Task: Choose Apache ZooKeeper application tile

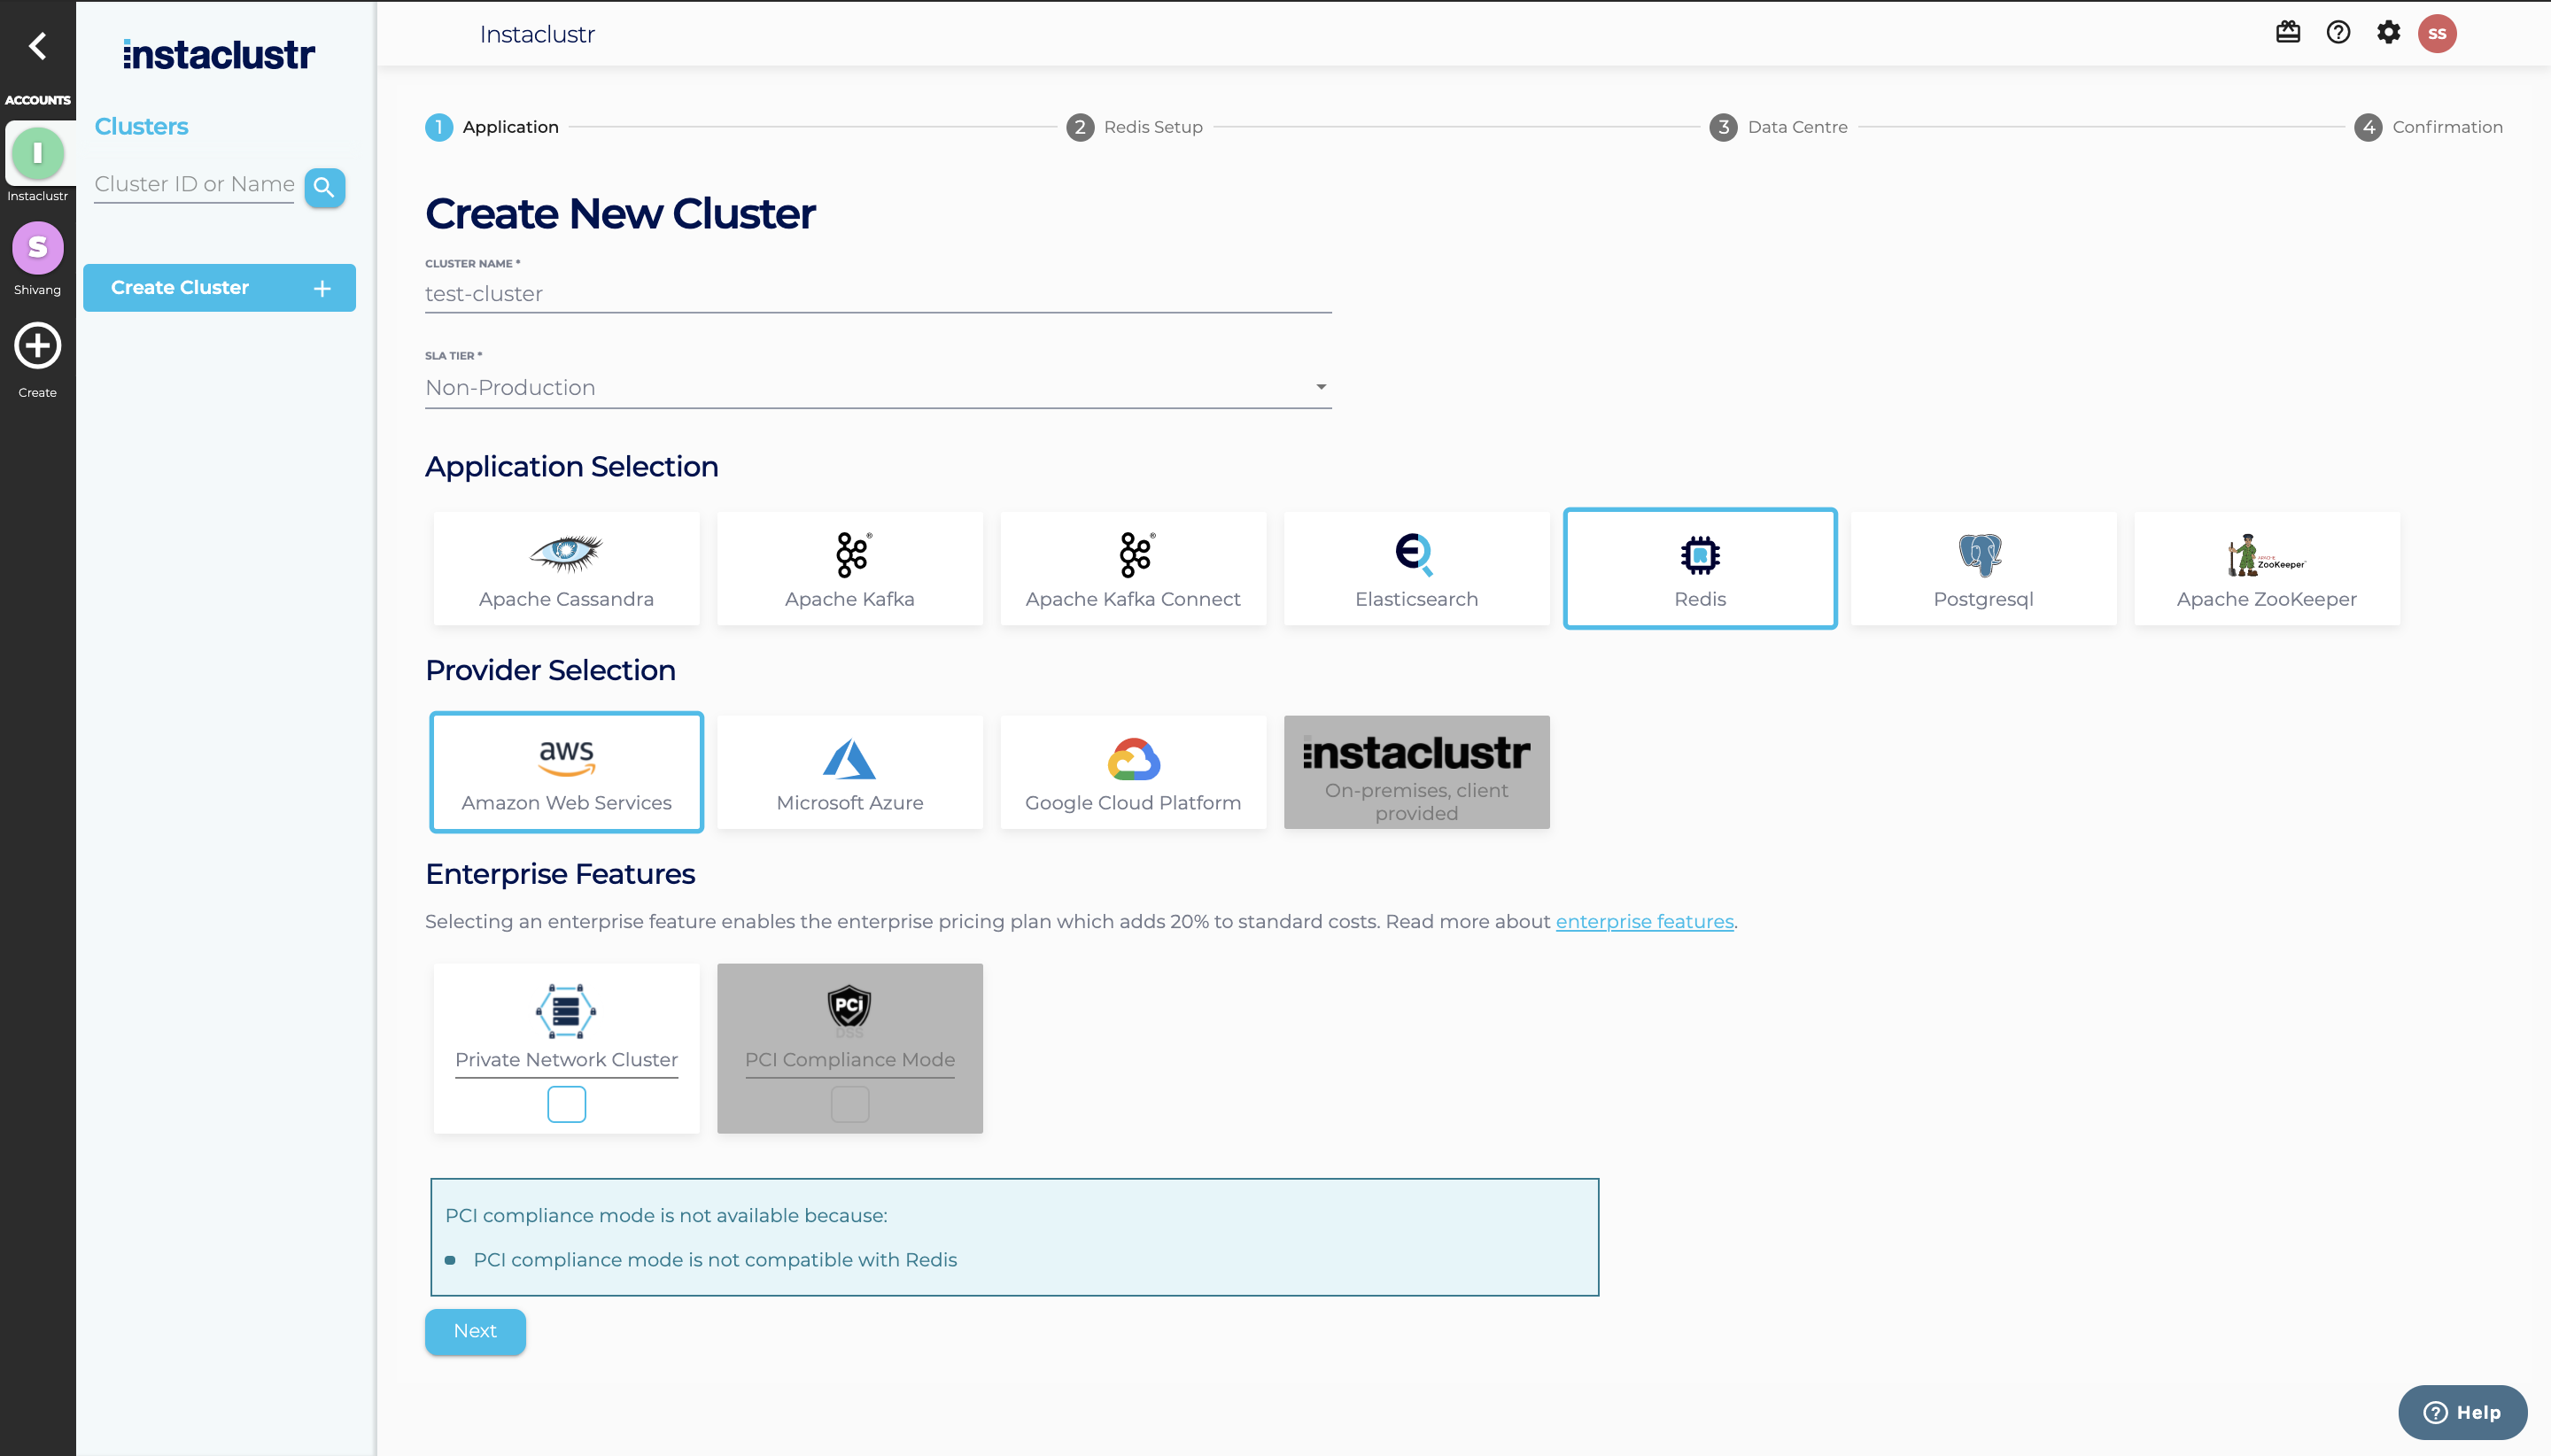Action: coord(2266,568)
